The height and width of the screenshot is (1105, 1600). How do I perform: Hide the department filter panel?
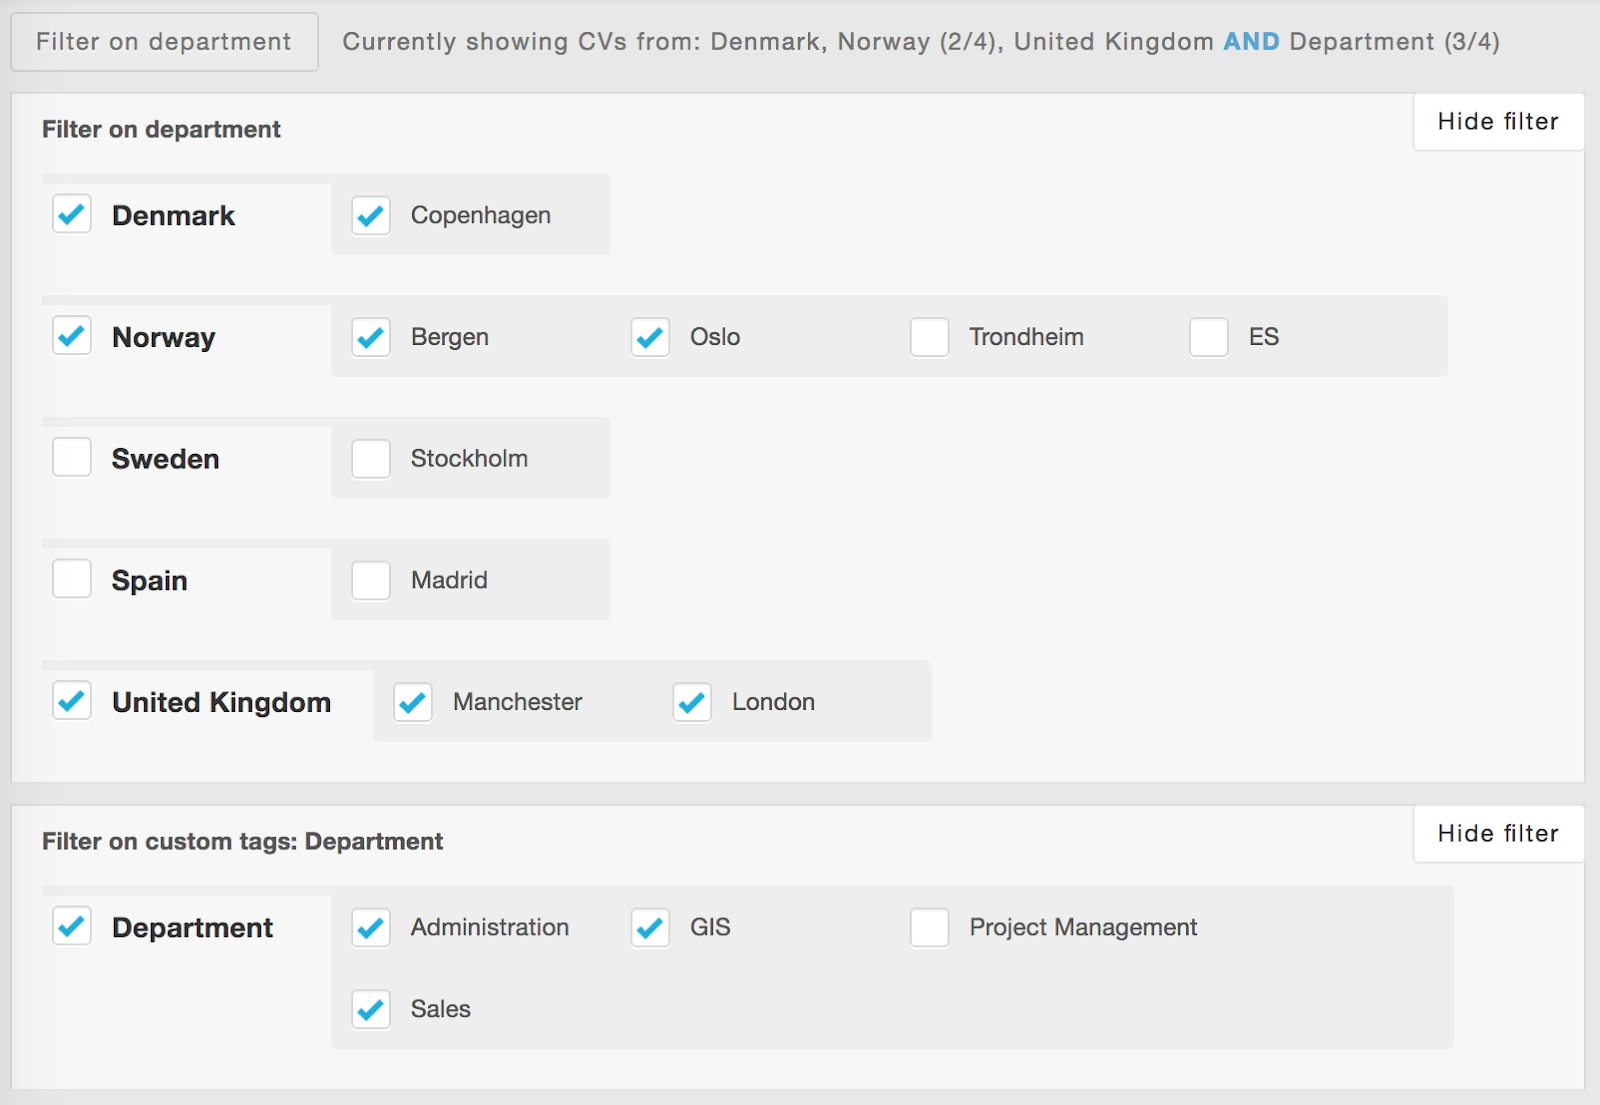[1498, 122]
